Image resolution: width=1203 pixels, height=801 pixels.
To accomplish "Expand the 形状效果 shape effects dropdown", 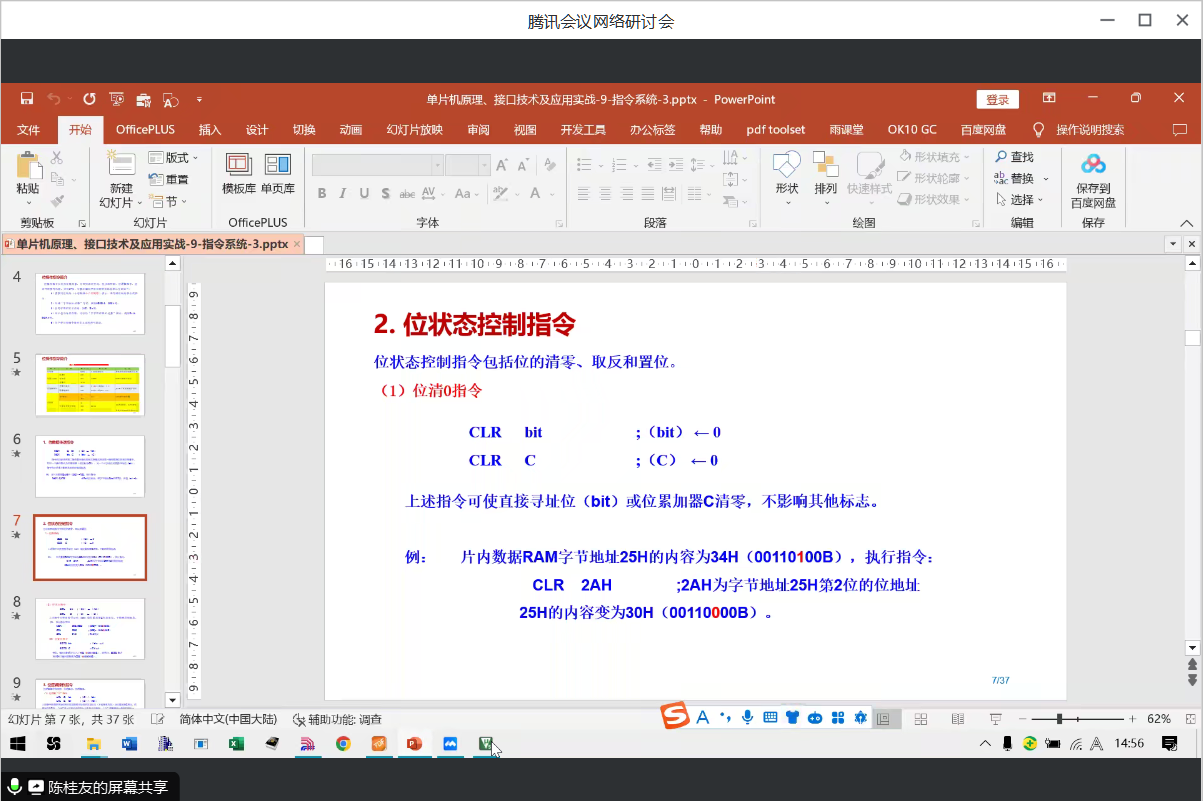I will (x=935, y=199).
